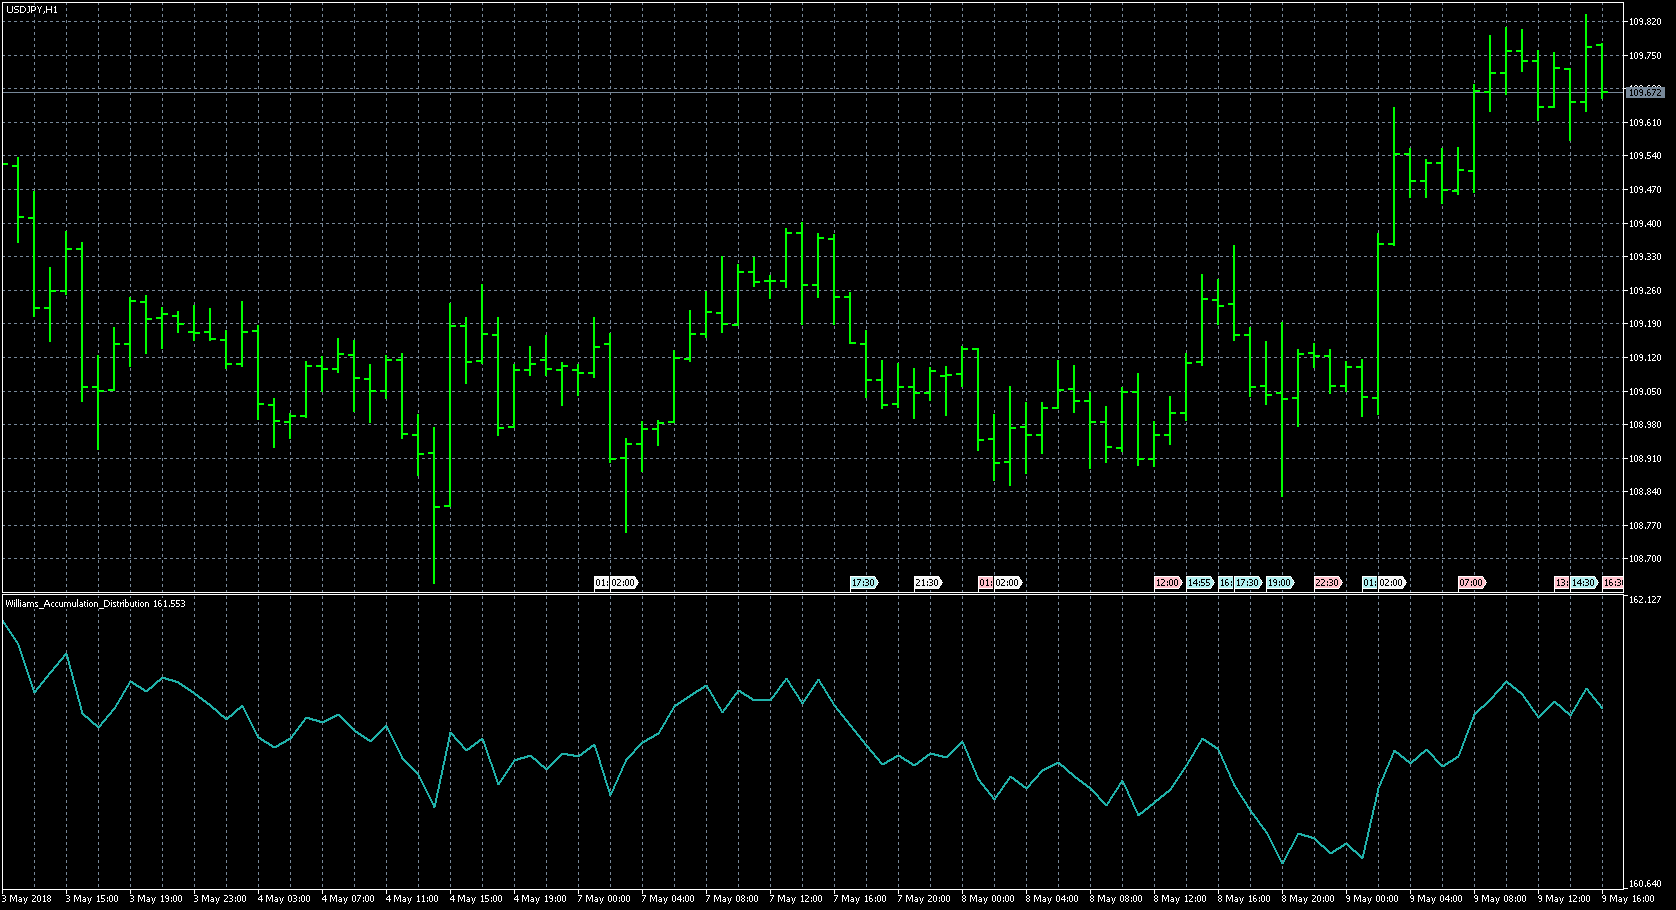
Task: Select the pink 22:30 event marker
Action: 1327,583
